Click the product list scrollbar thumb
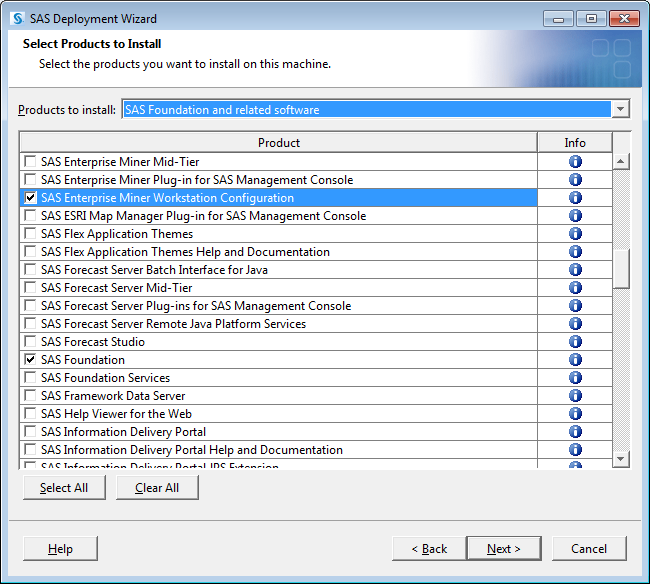The width and height of the screenshot is (650, 584). 621,268
